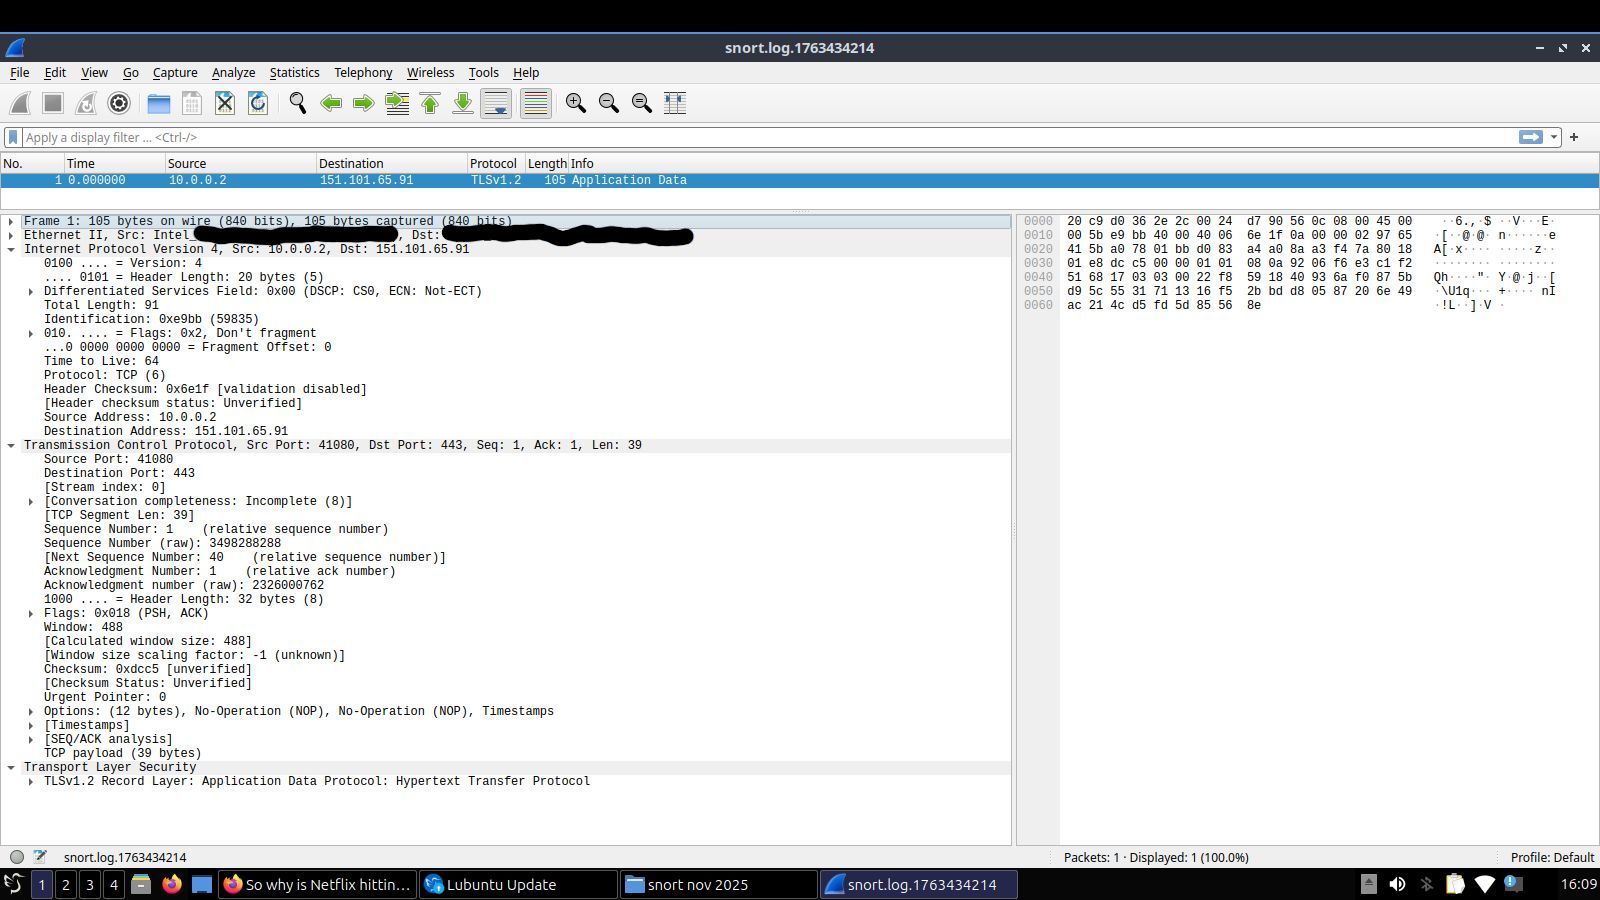The image size is (1600, 900).
Task: Reload the capture file from toolbar
Action: (x=258, y=103)
